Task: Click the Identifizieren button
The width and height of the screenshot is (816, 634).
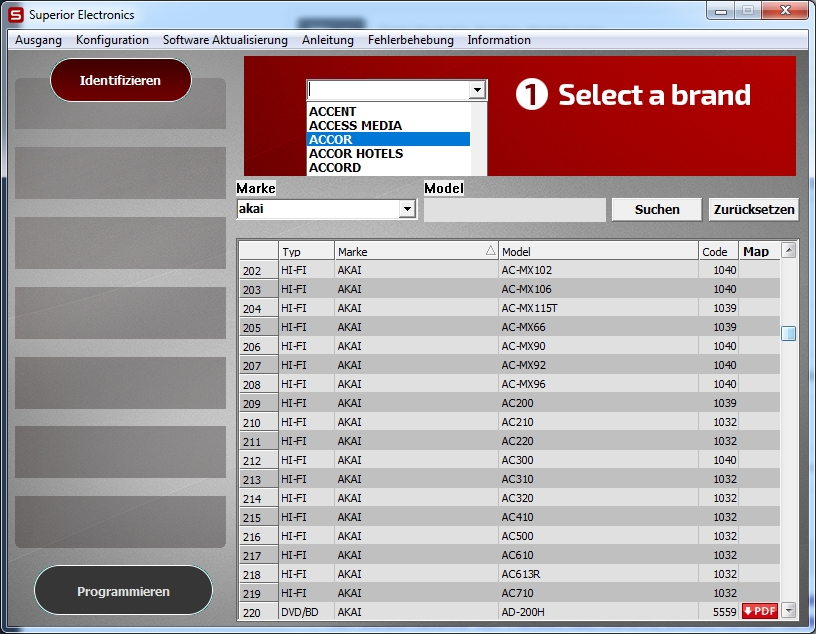Action: 120,80
